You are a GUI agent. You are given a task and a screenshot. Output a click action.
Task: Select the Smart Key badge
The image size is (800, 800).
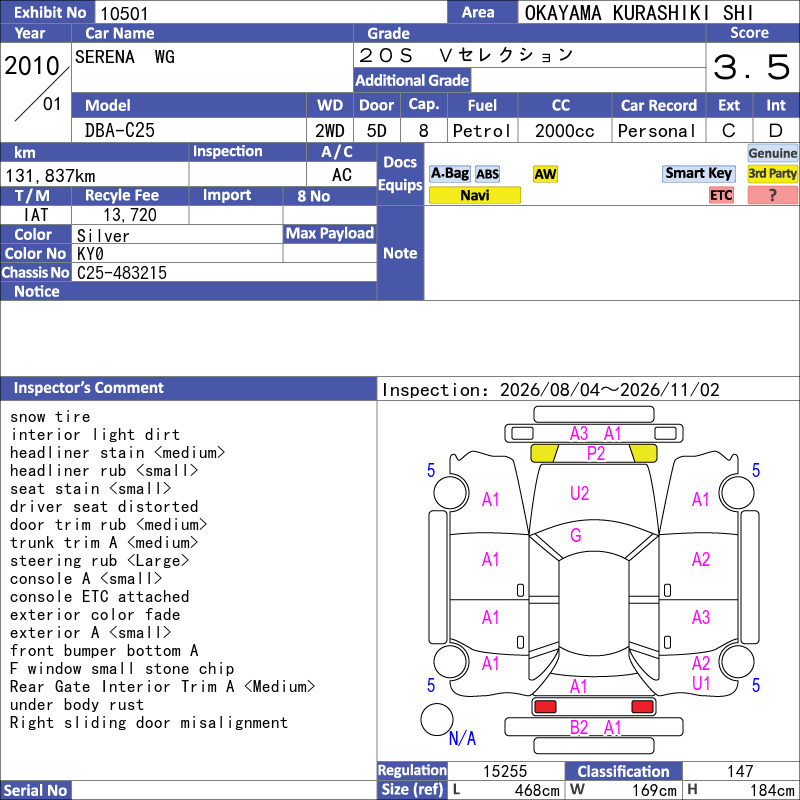pos(698,173)
